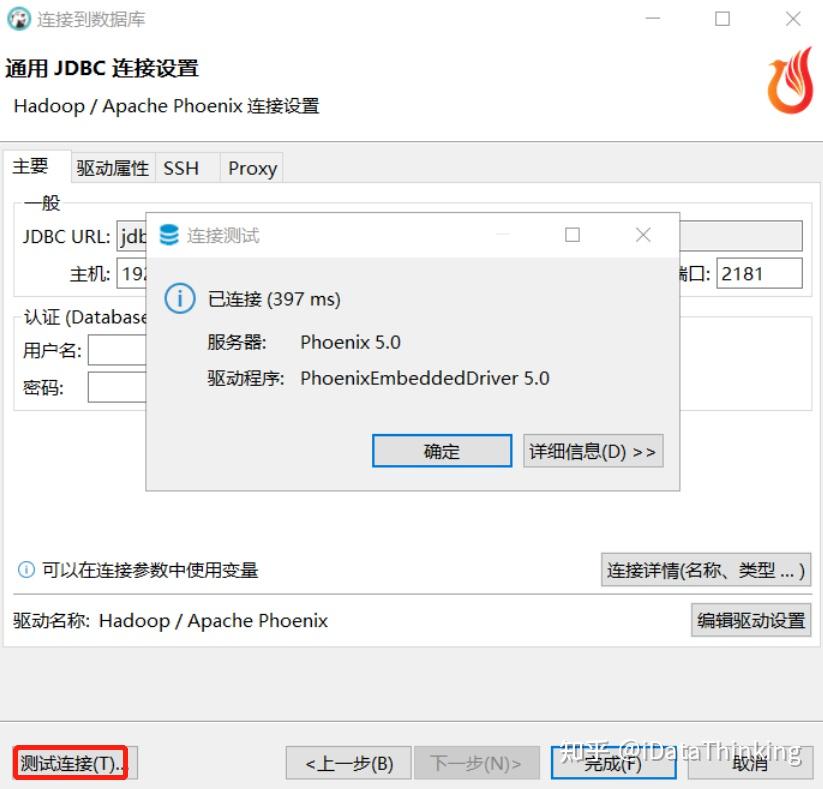Click the DBeaver app icon in title bar

click(x=19, y=19)
